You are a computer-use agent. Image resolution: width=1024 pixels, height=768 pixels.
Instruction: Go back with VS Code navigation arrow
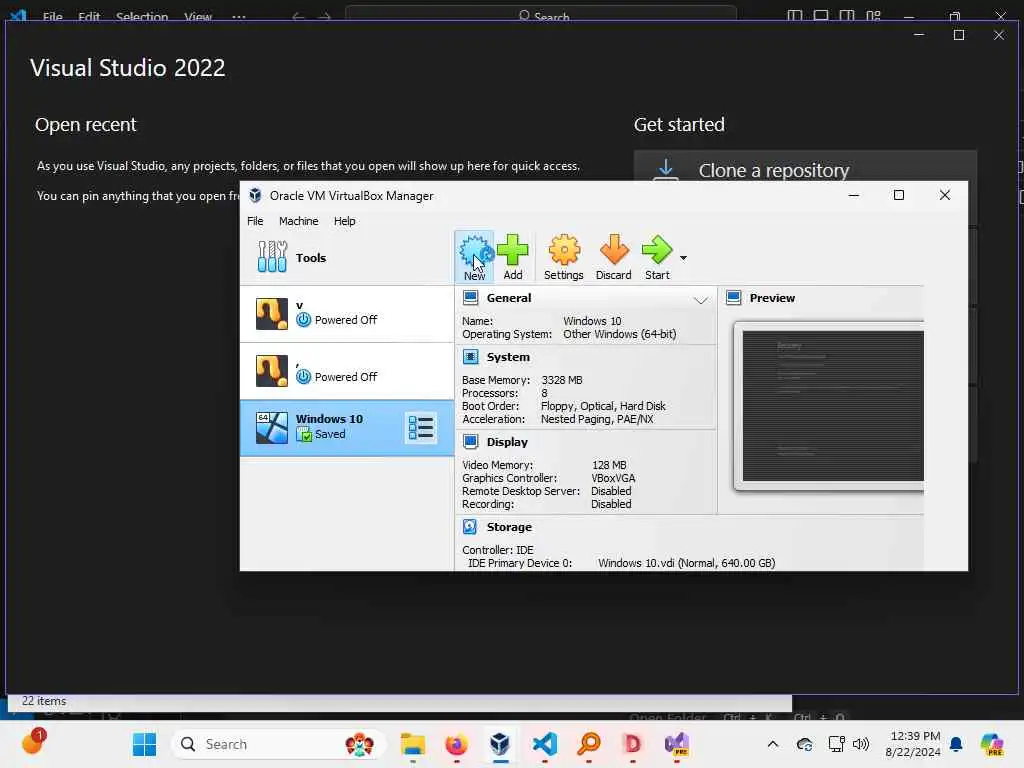tap(298, 16)
